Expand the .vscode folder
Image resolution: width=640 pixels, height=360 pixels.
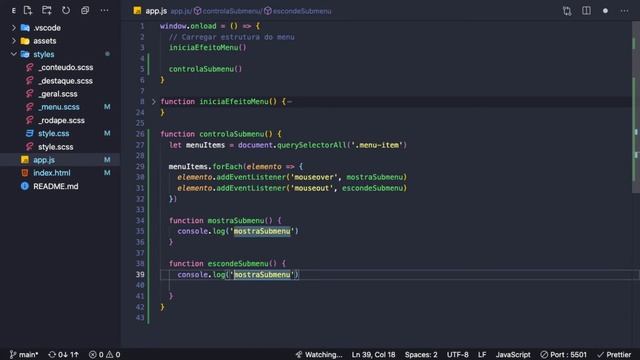pos(14,28)
